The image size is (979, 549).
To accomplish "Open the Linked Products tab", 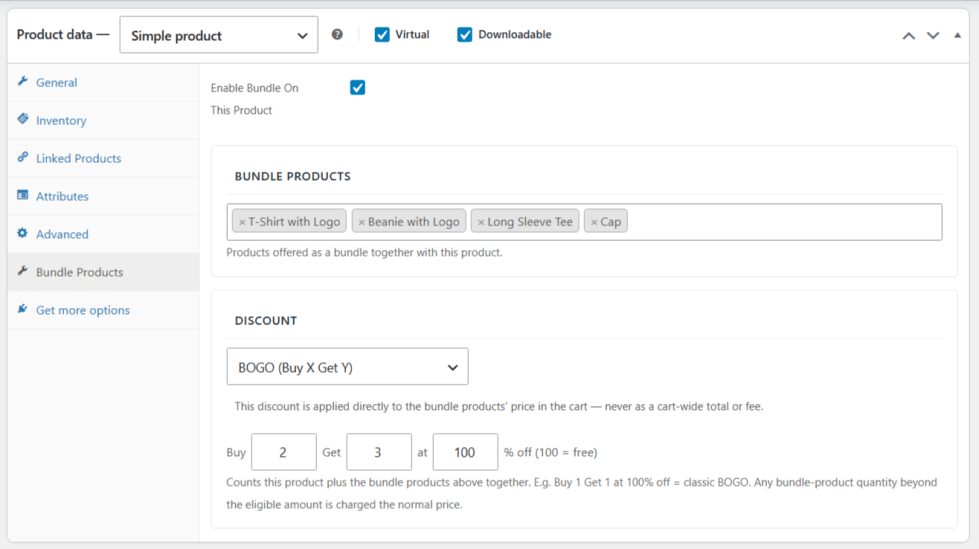I will [x=104, y=158].
